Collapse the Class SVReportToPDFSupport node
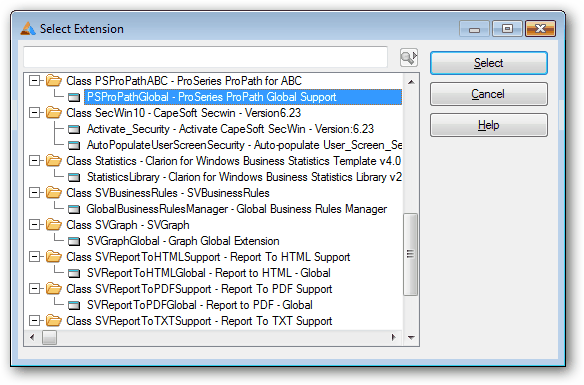Viewport: 584px width, 385px height. click(34, 289)
